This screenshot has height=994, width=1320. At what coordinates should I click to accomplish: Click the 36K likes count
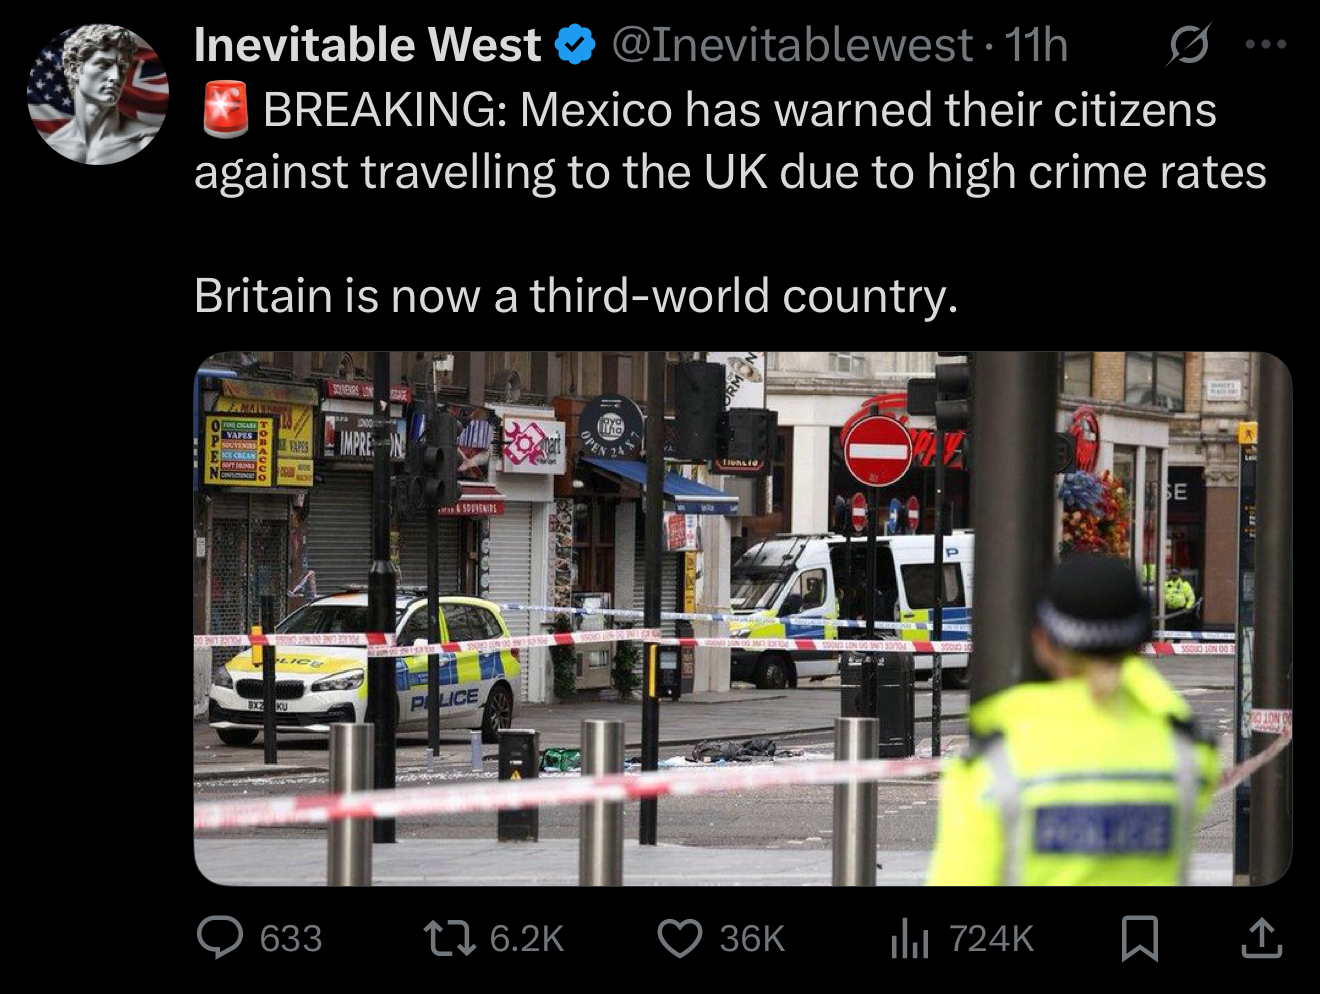click(x=752, y=938)
